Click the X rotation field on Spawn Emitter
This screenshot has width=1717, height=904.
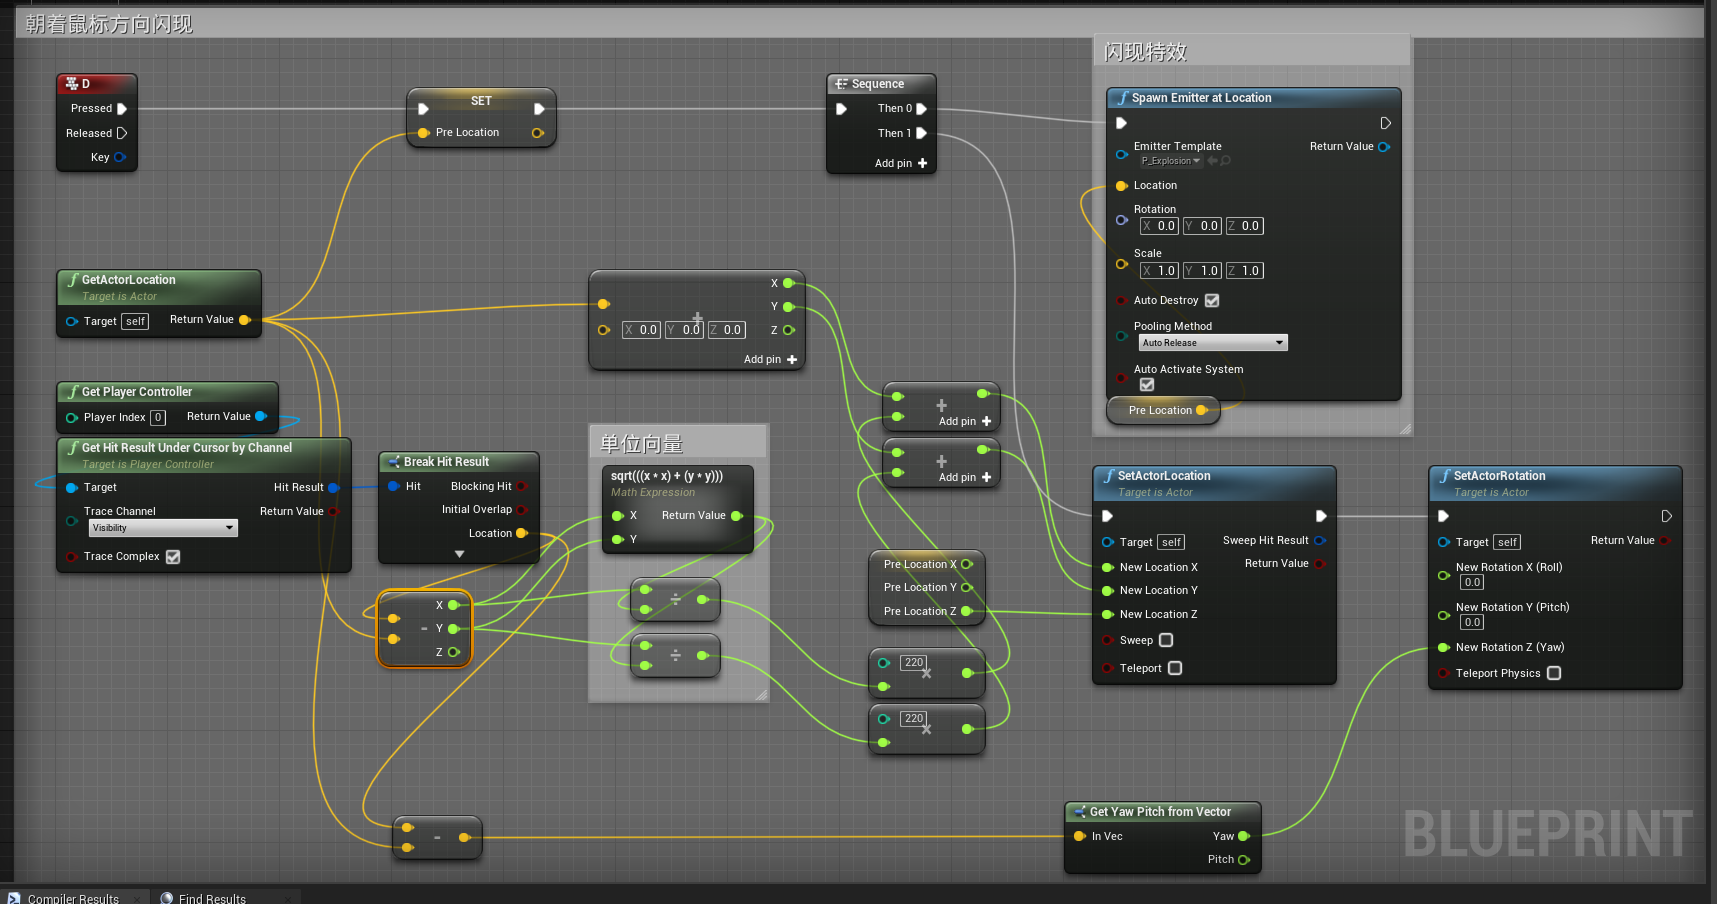1158,226
